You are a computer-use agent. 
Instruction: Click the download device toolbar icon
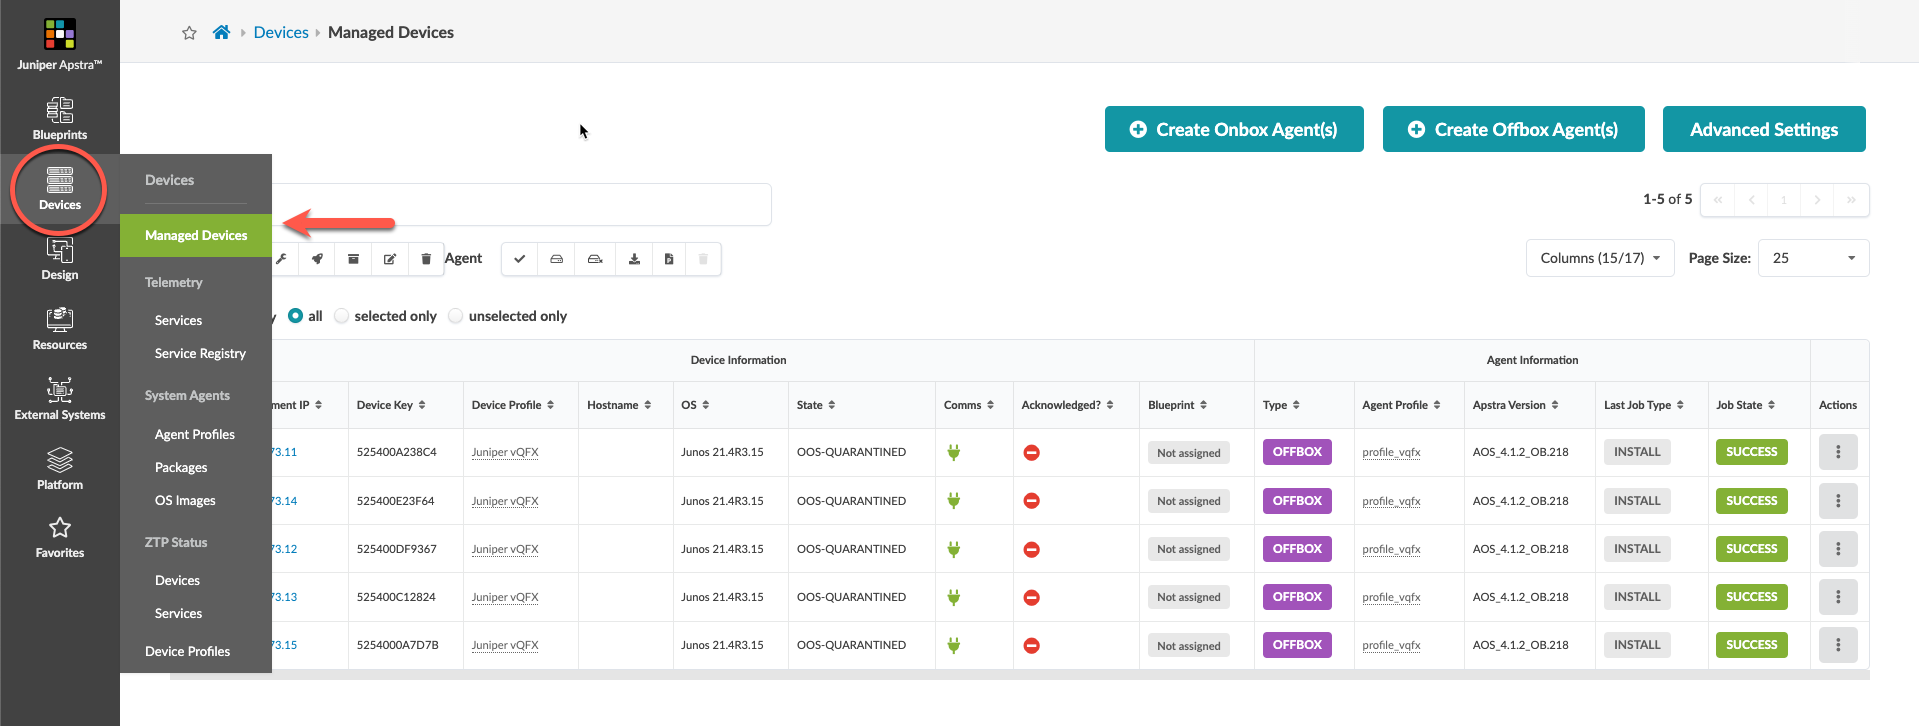[634, 259]
